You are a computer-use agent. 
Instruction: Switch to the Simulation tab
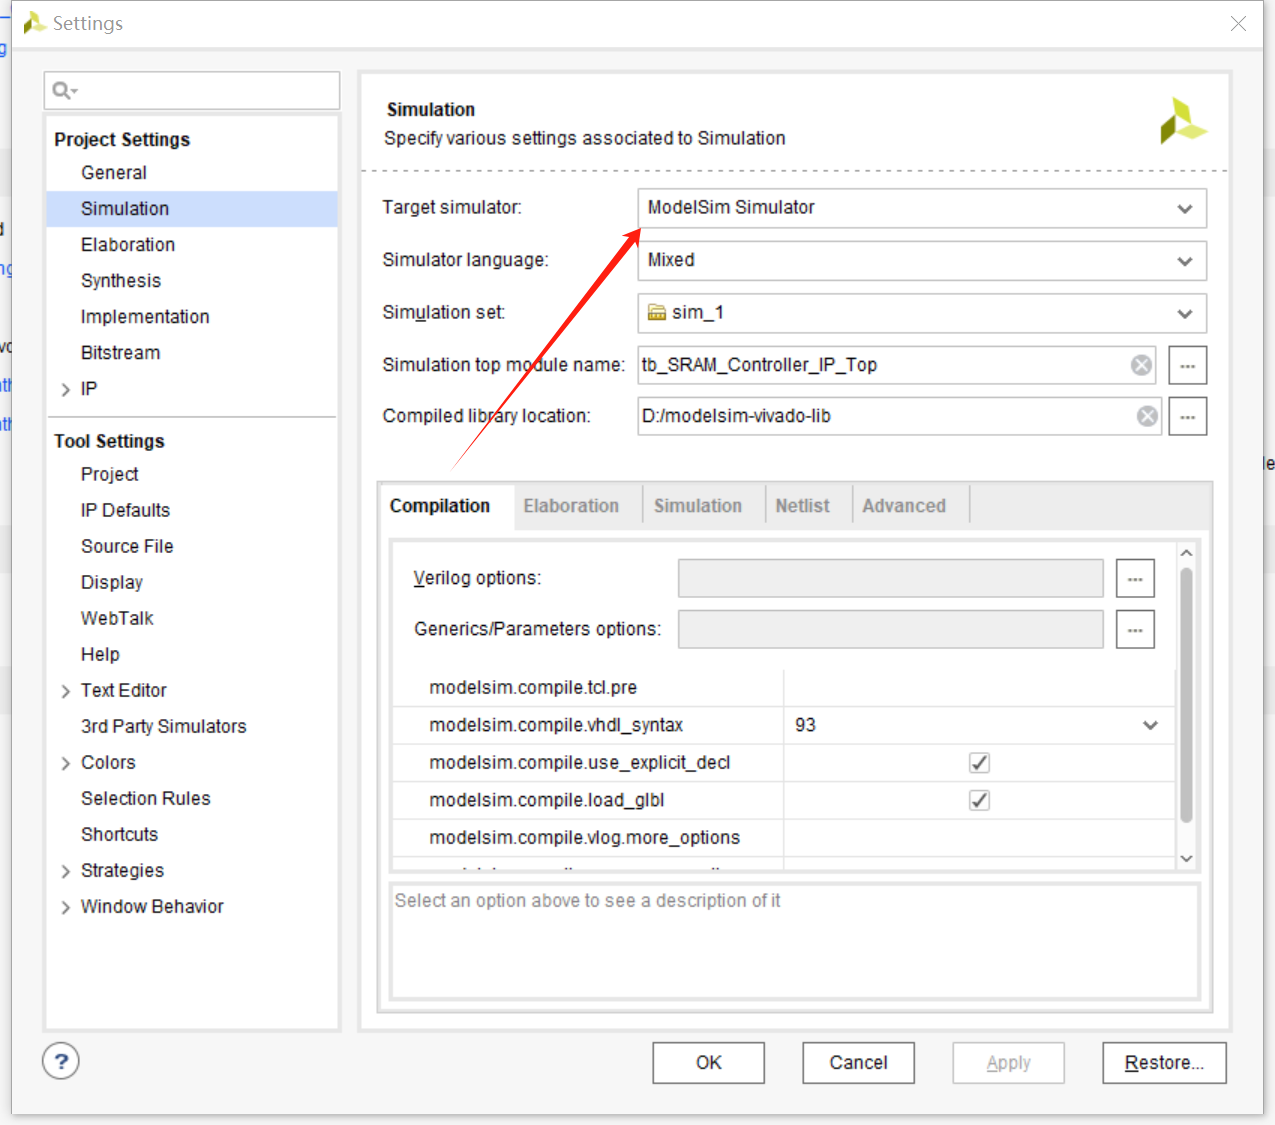point(698,506)
